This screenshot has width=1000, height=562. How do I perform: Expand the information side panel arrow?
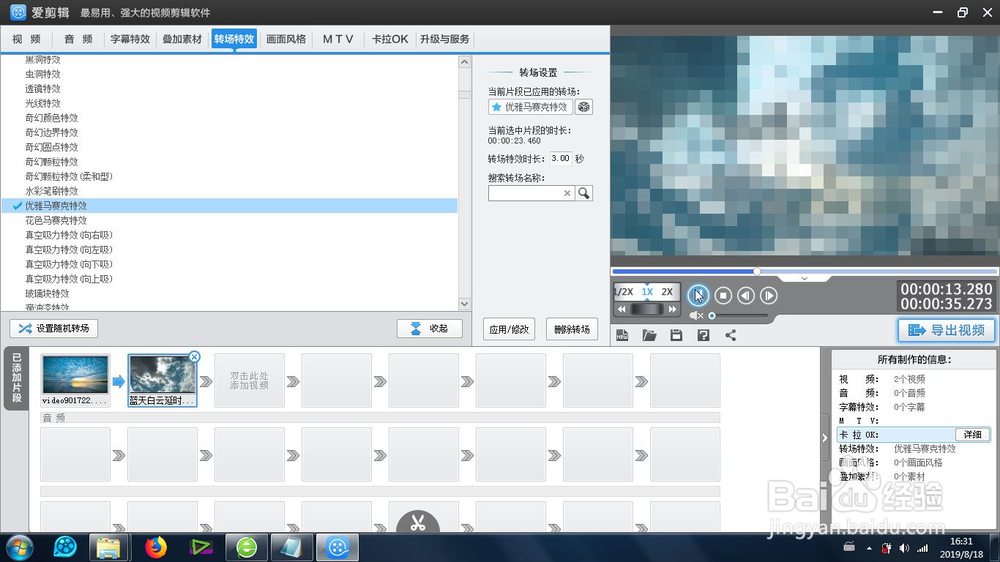click(825, 438)
